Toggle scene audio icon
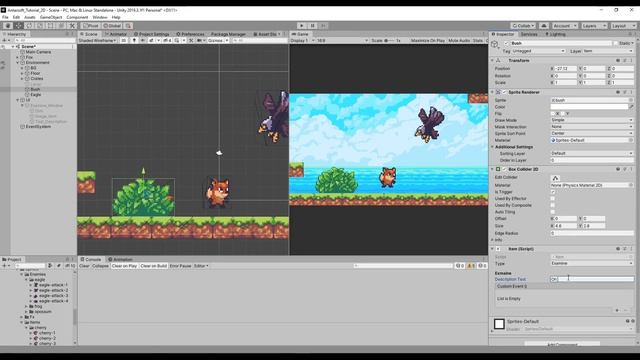This screenshot has width=640, height=360. 142,40
